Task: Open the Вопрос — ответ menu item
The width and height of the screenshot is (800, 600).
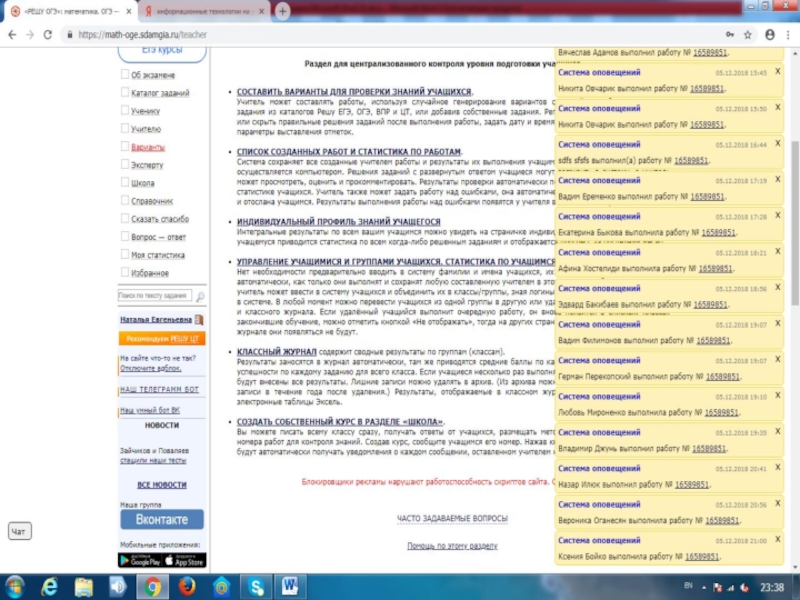Action: point(158,237)
